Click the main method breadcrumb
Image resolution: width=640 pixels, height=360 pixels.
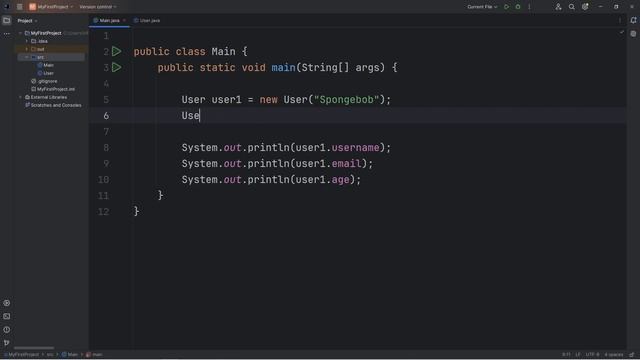[x=94, y=355]
